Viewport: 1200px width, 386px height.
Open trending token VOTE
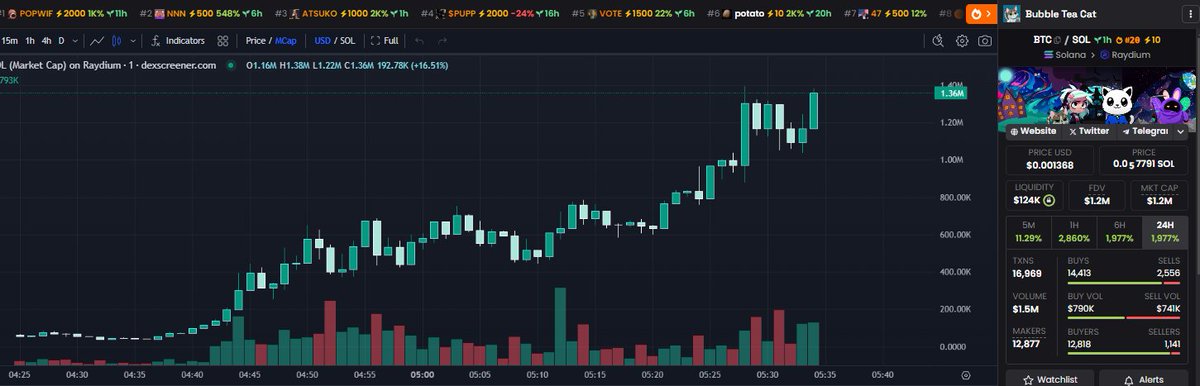click(634, 14)
